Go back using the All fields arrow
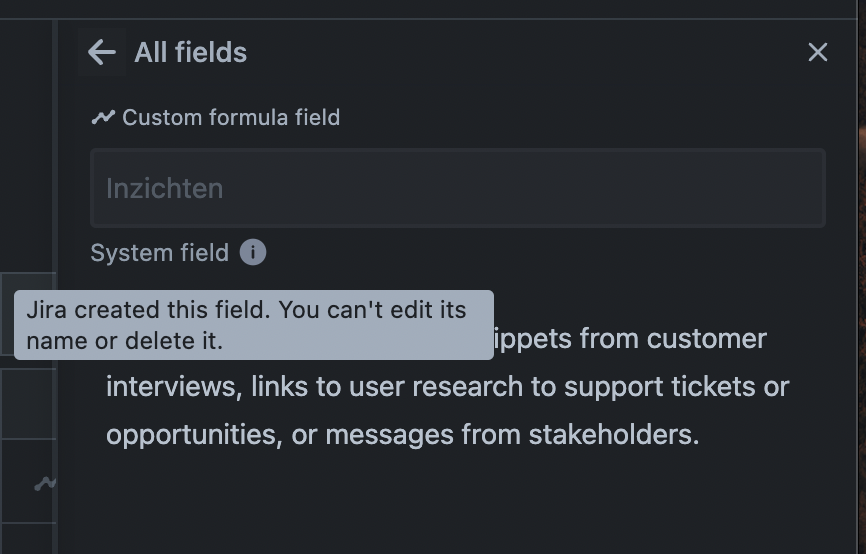Screen dimensions: 866x554 pyautogui.click(x=101, y=52)
